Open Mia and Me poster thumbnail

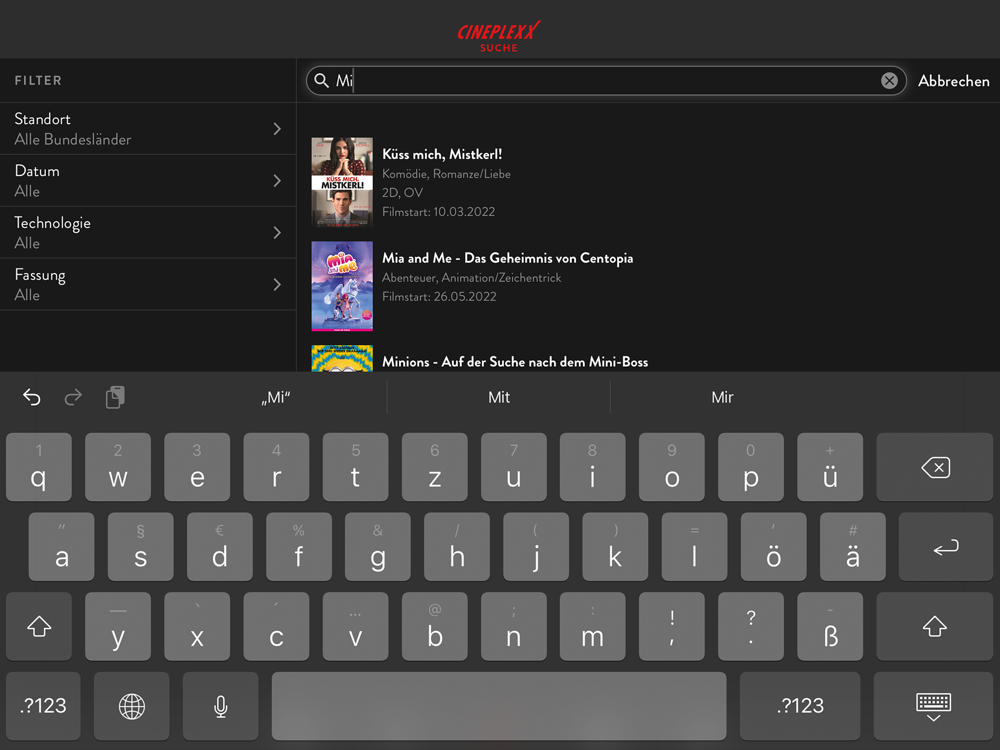coord(342,286)
